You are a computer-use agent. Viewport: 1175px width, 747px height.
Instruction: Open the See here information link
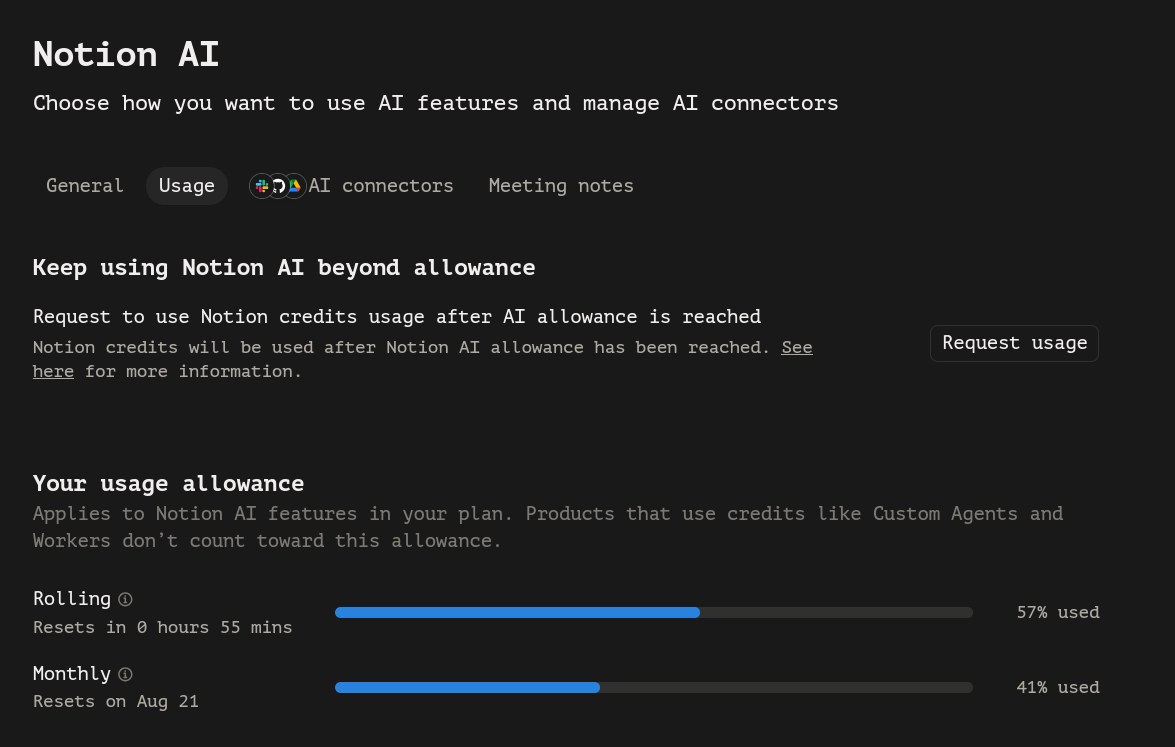(797, 348)
